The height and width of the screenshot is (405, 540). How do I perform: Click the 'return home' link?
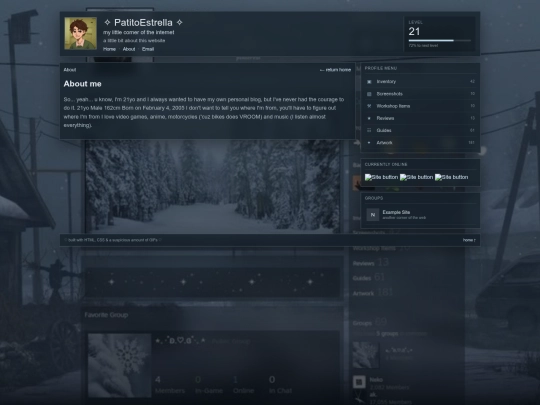click(335, 70)
